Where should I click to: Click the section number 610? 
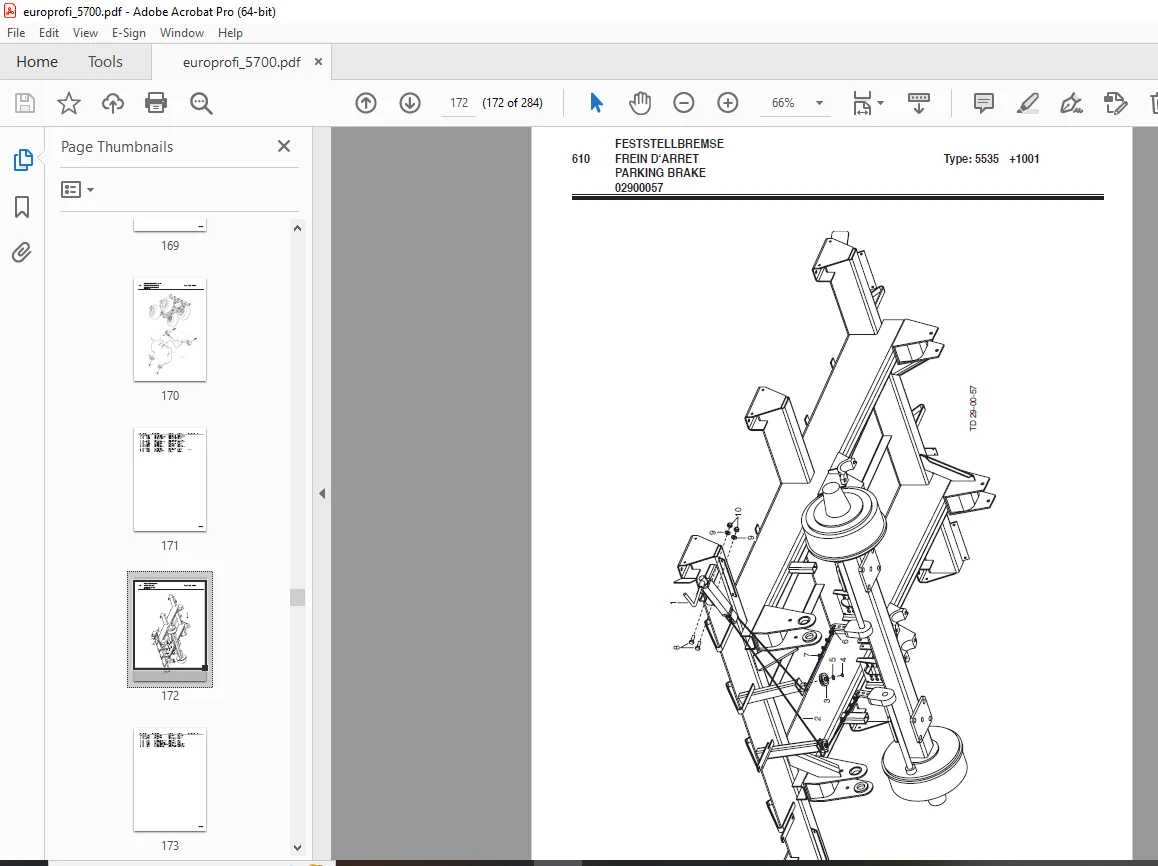click(580, 159)
